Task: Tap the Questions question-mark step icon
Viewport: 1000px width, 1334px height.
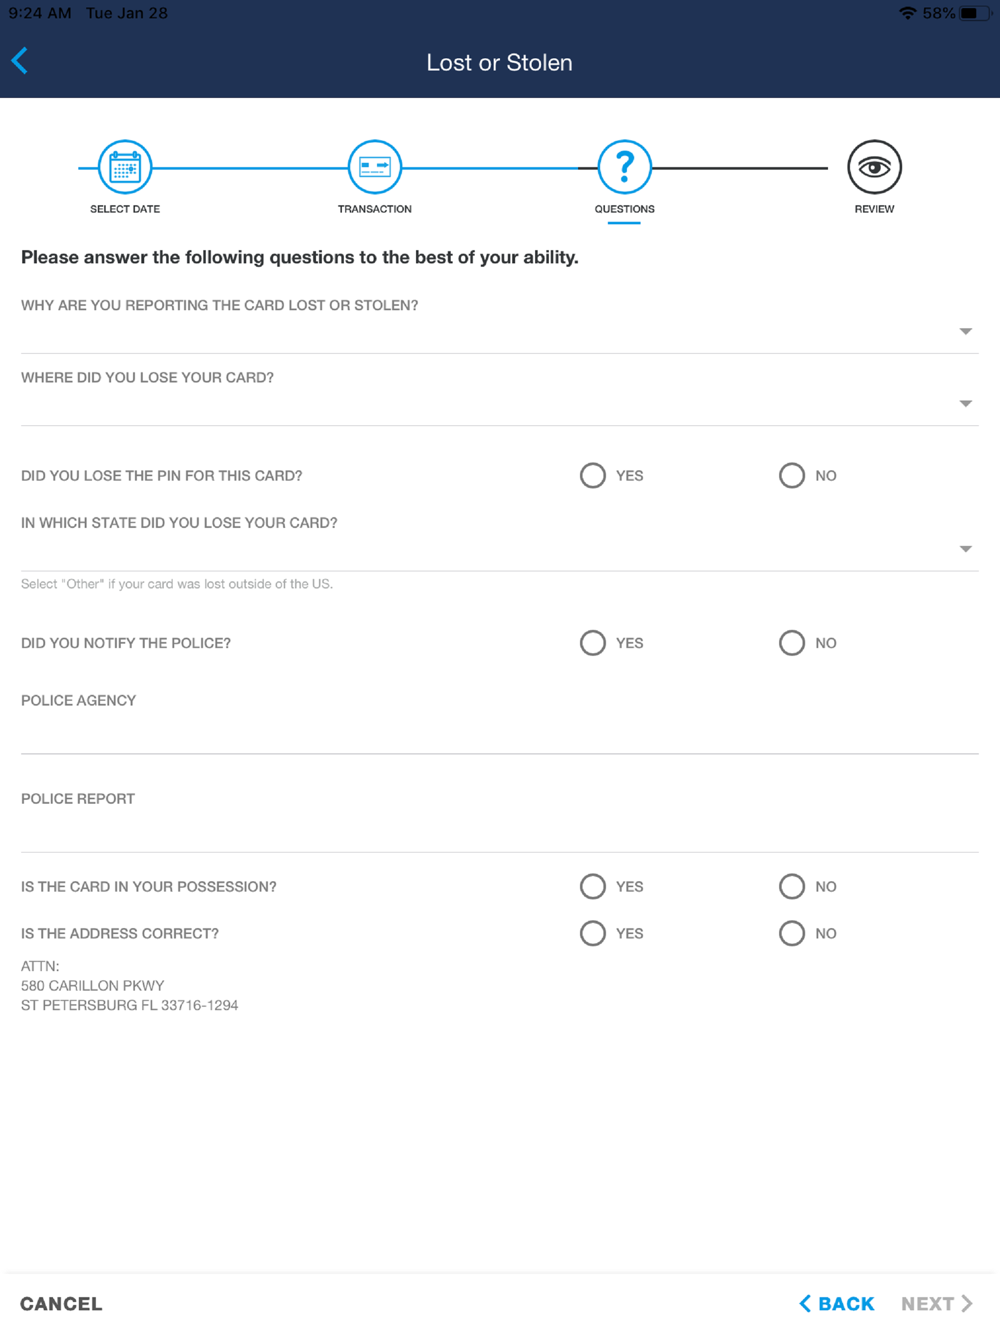Action: tap(625, 167)
